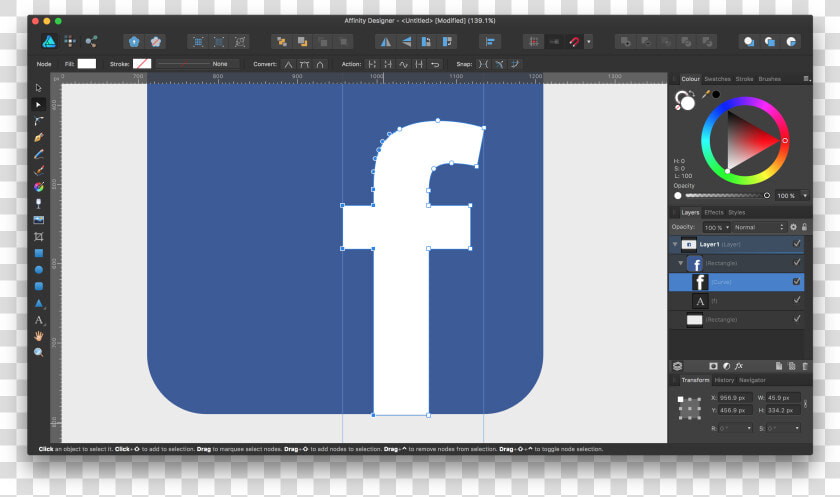Click the Break Curve action button
This screenshot has width=840, height=497.
click(372, 64)
